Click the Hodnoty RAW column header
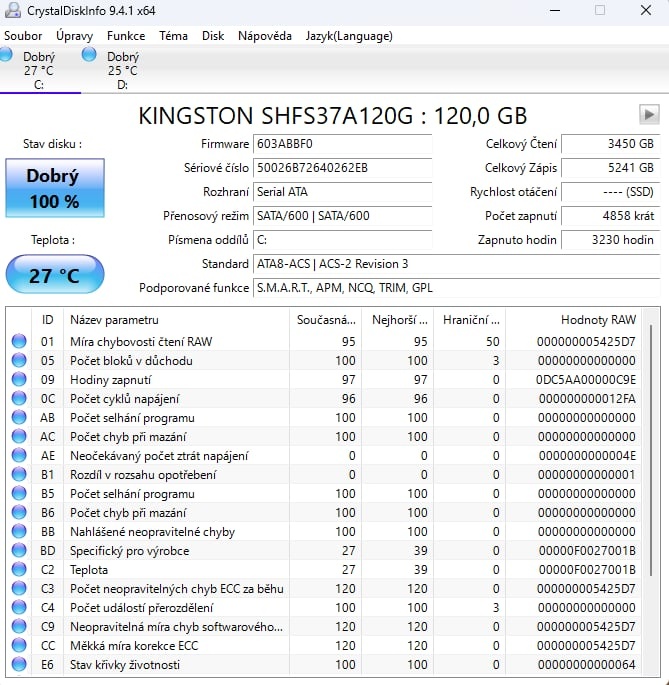Screen dimensions: 669x685 (x=573, y=320)
